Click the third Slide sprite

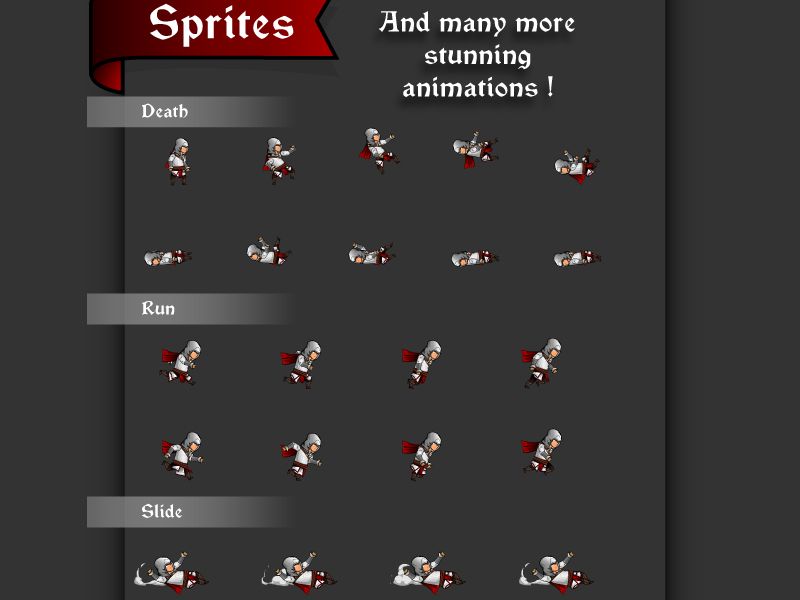[429, 573]
